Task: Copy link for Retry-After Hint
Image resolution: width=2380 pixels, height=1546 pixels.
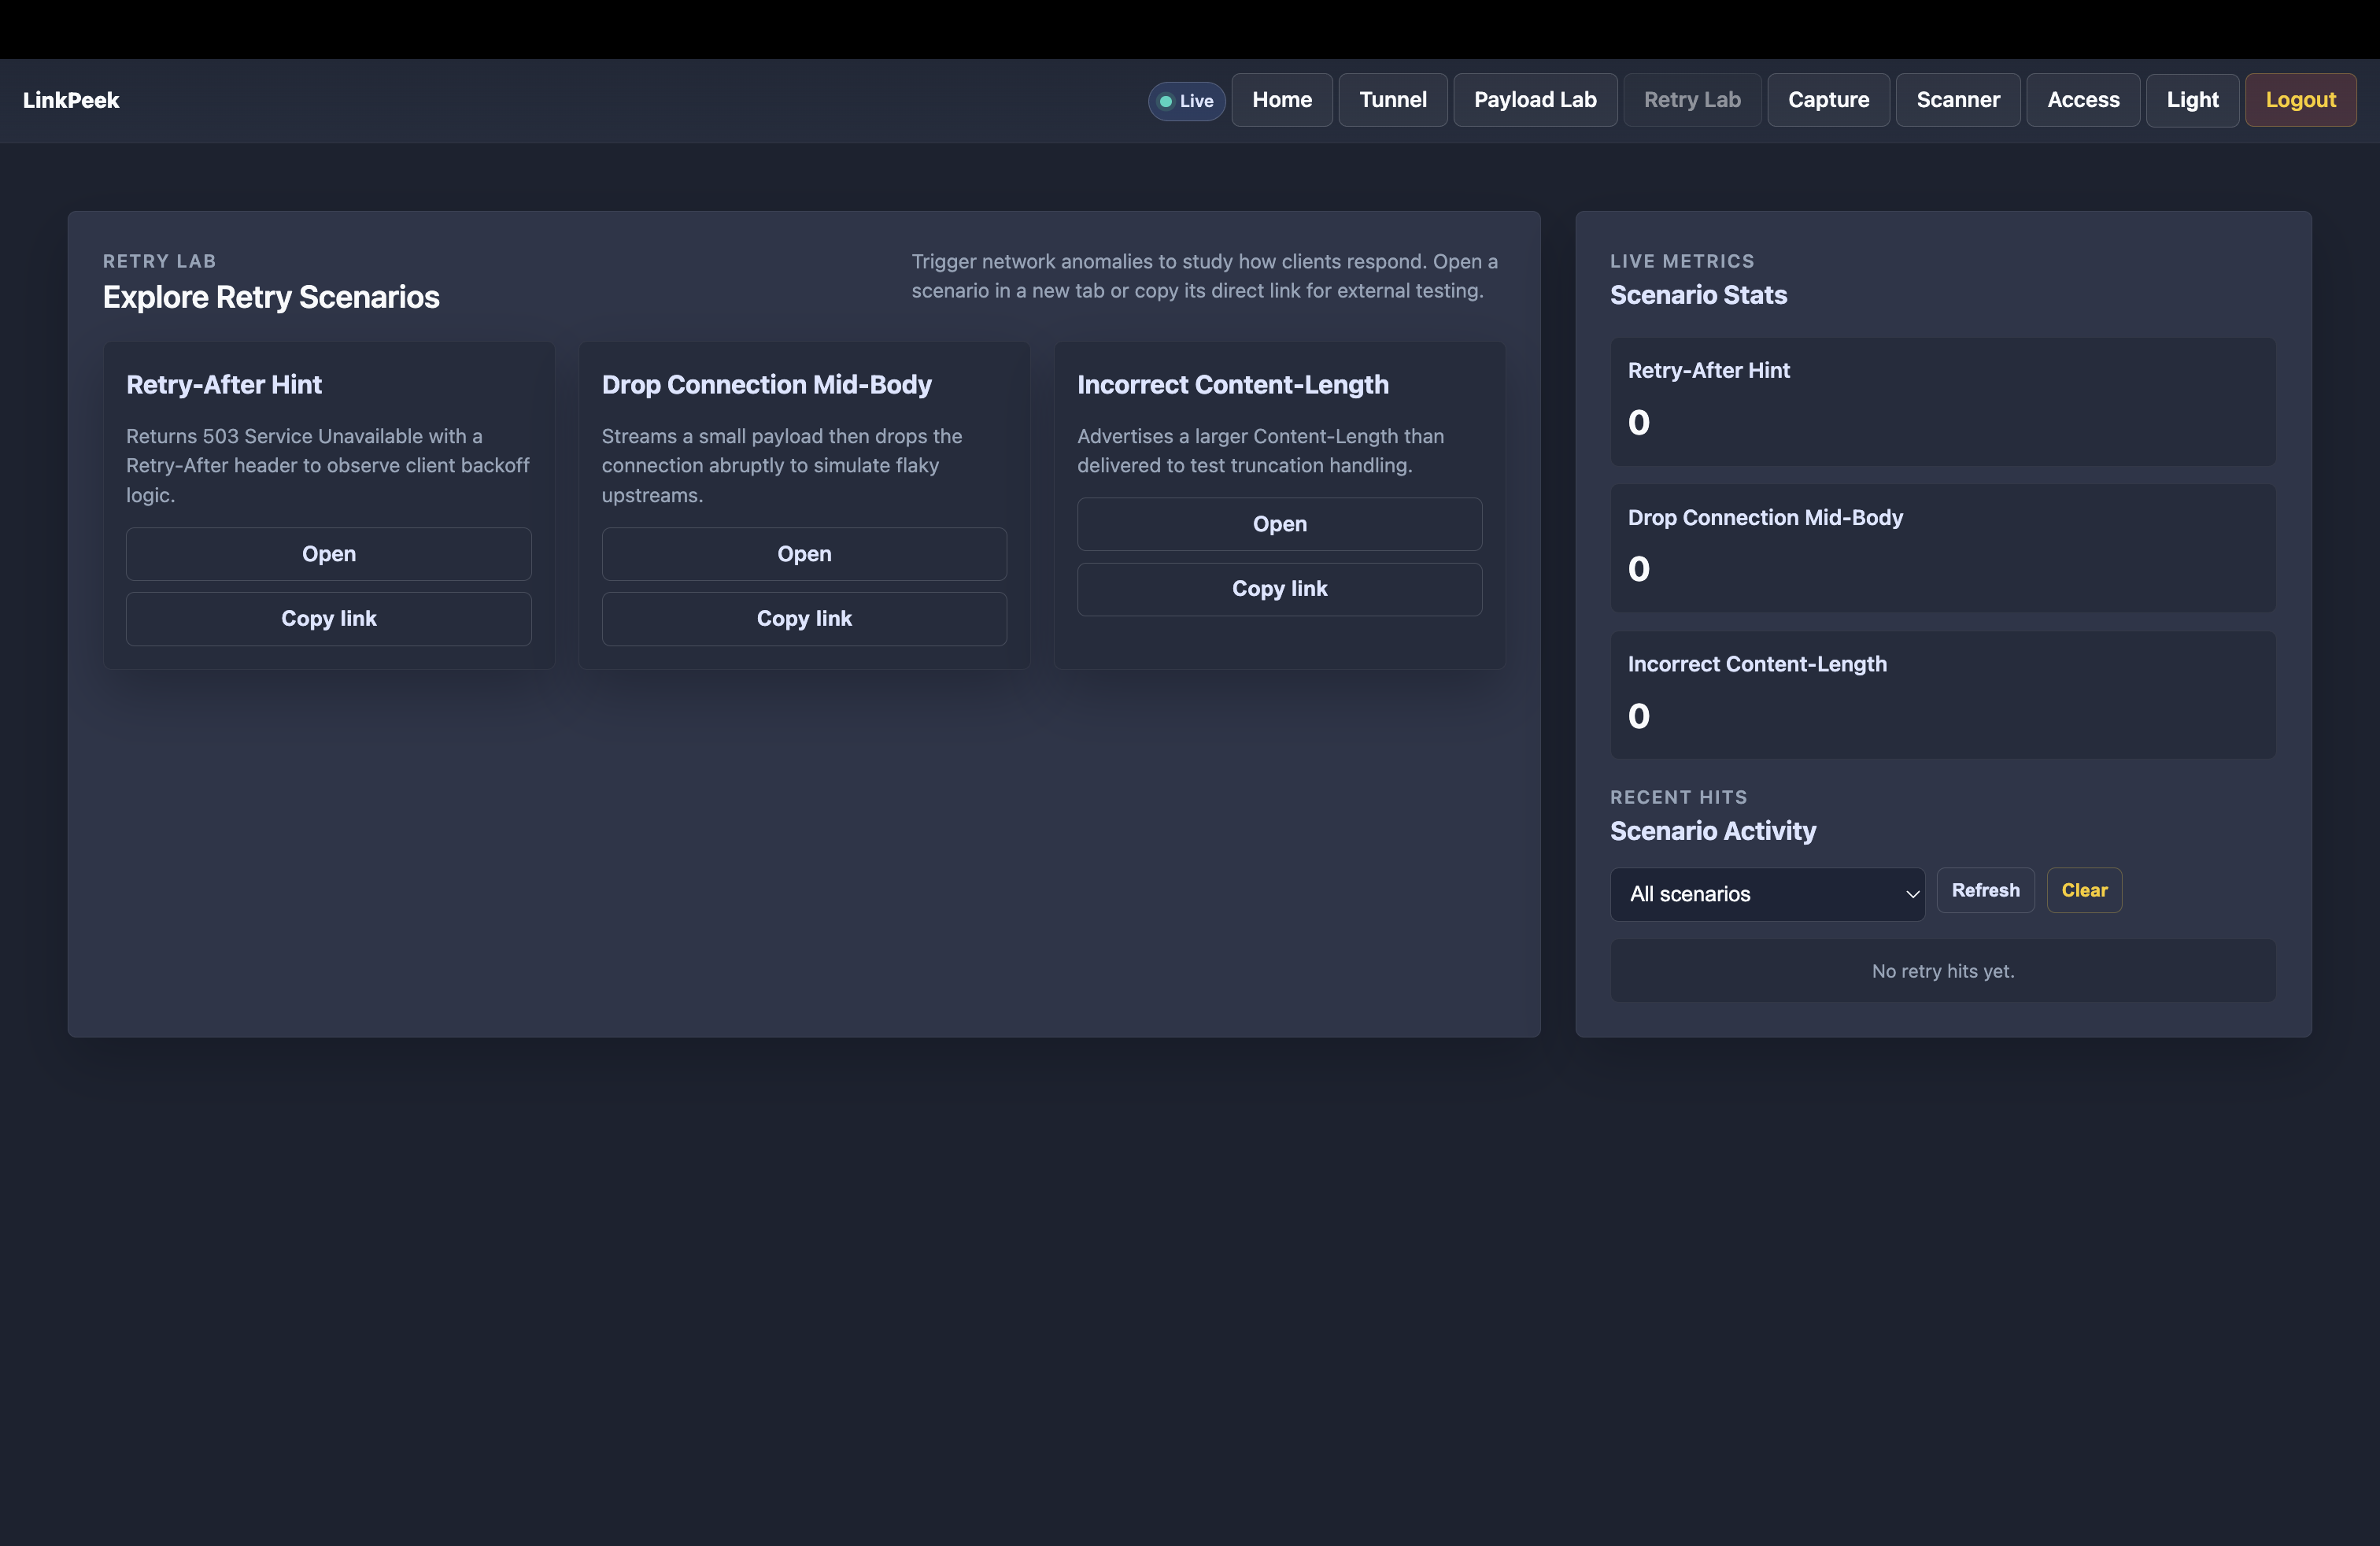Action: pyautogui.click(x=328, y=618)
